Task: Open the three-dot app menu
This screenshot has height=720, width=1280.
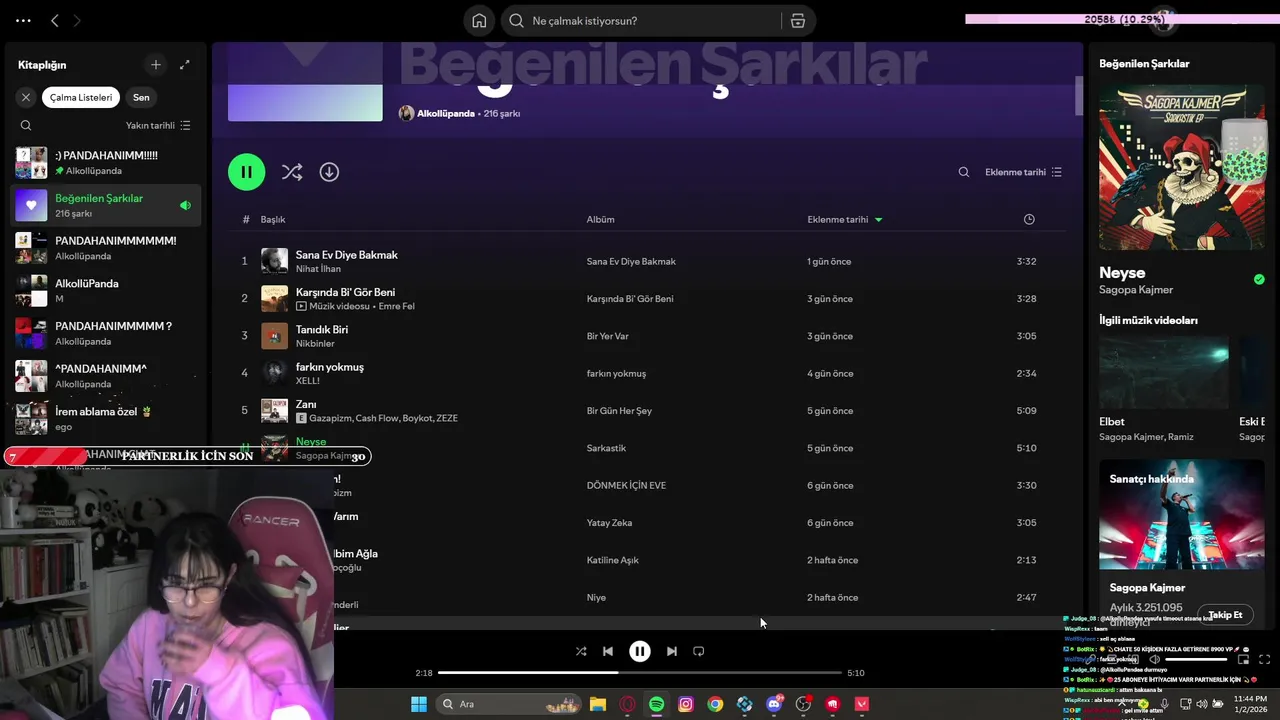Action: click(x=23, y=20)
